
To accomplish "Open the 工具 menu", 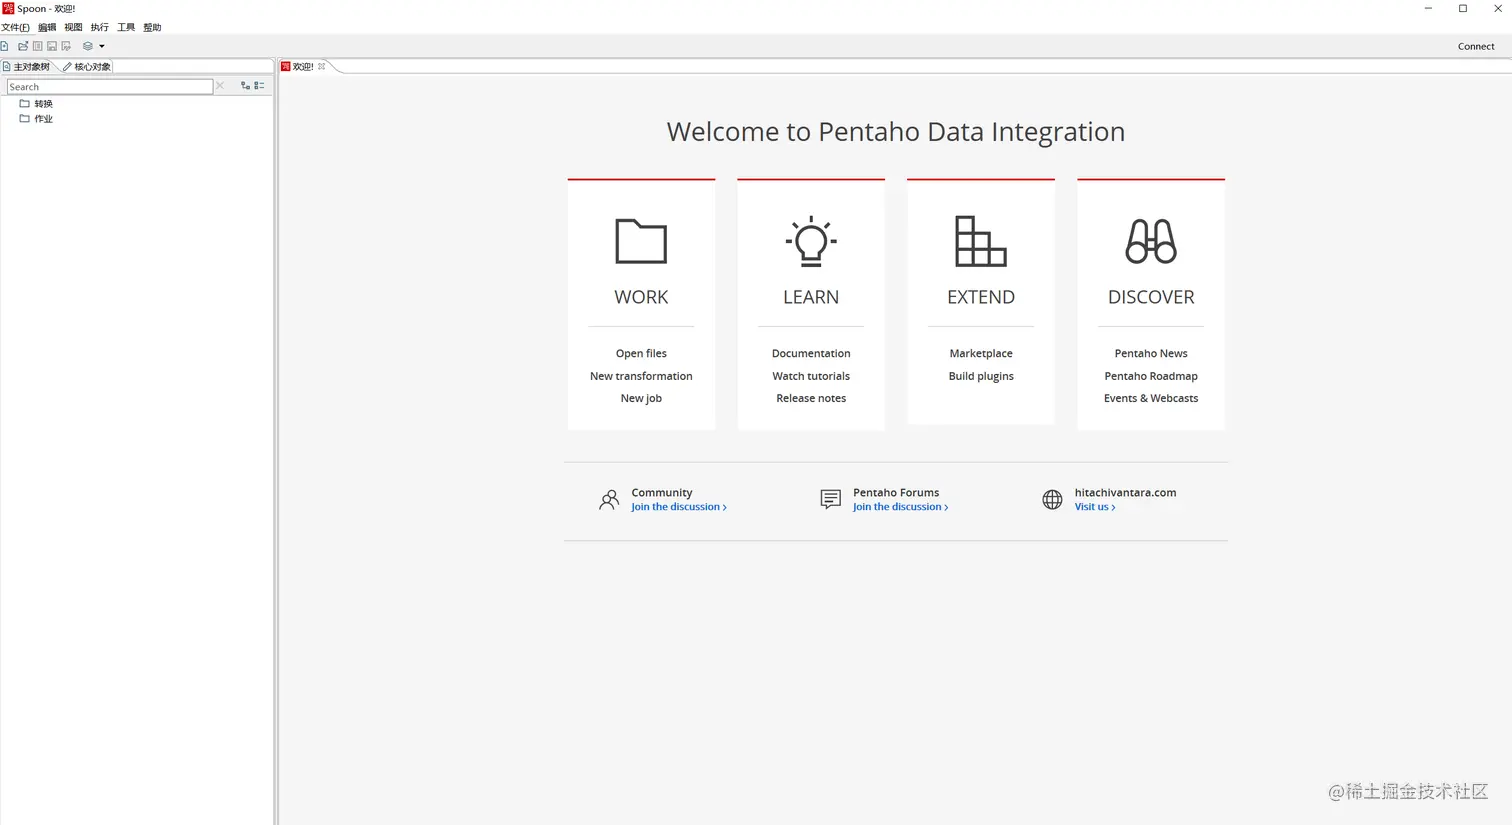I will [126, 27].
